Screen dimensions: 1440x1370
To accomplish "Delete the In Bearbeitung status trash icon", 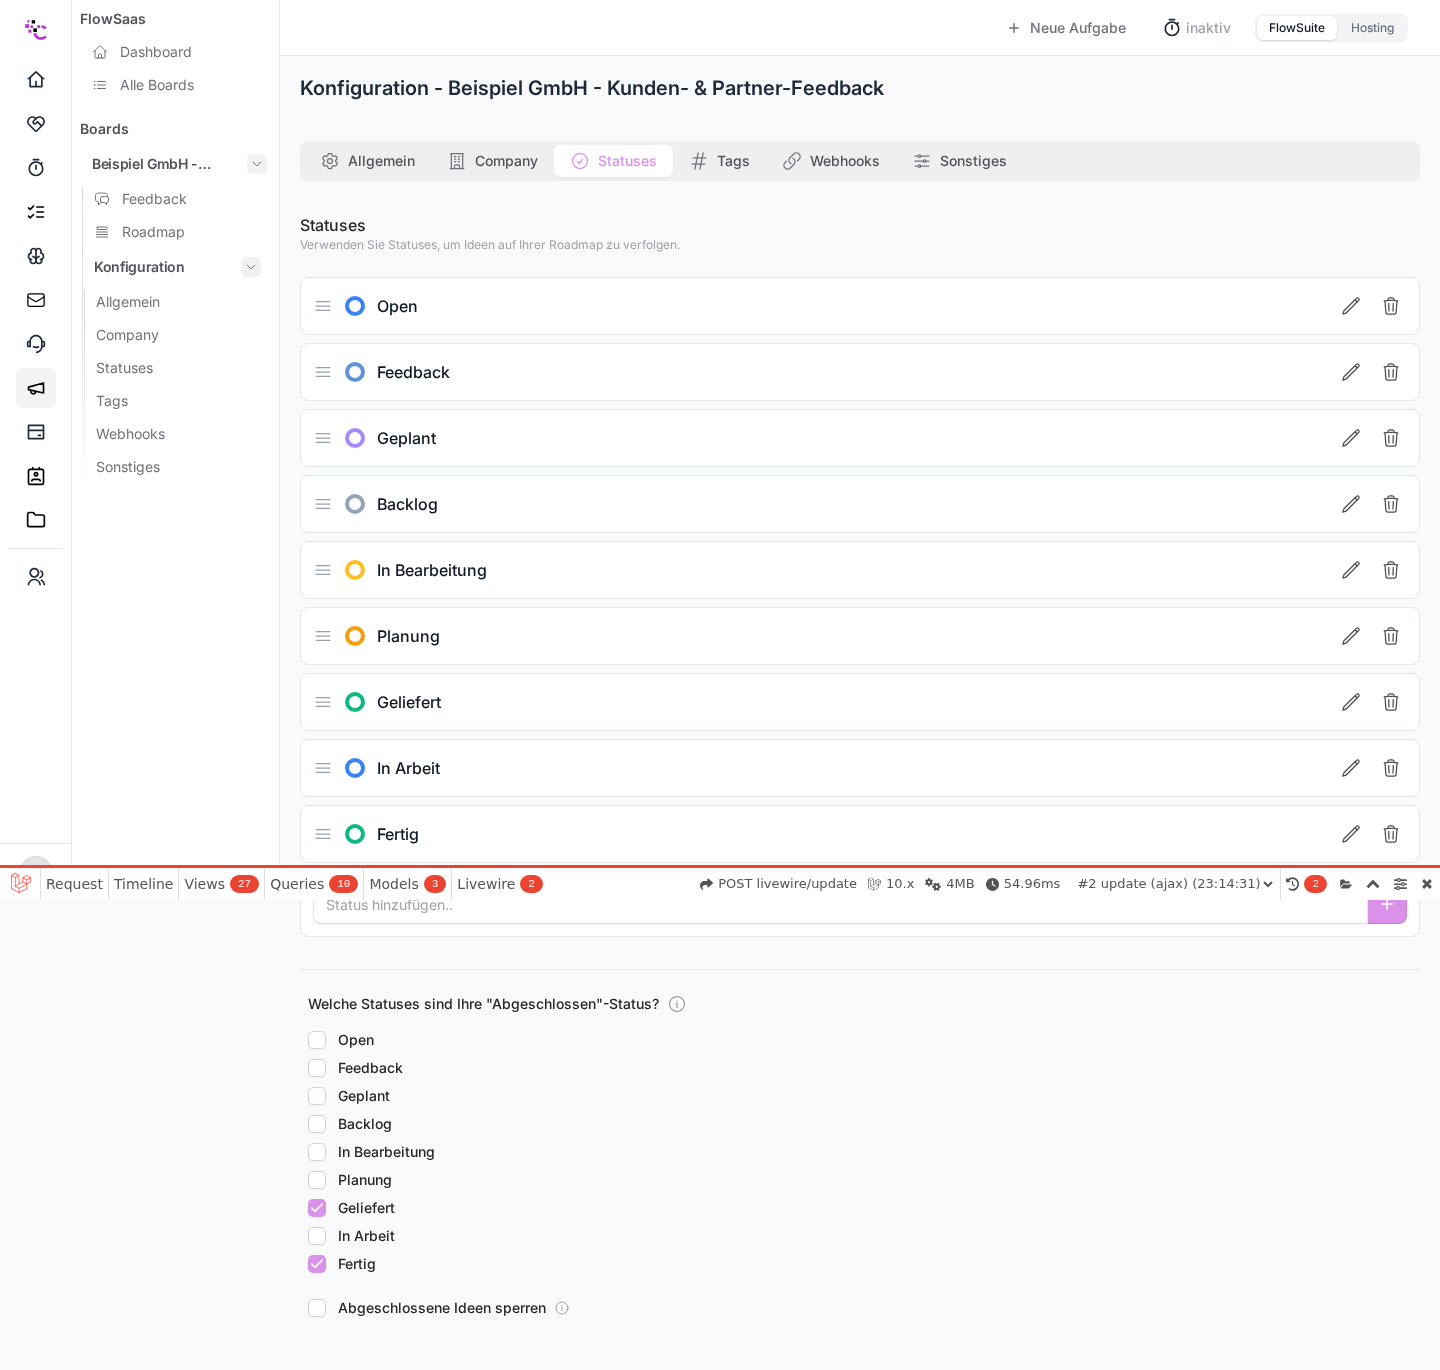I will [x=1391, y=570].
